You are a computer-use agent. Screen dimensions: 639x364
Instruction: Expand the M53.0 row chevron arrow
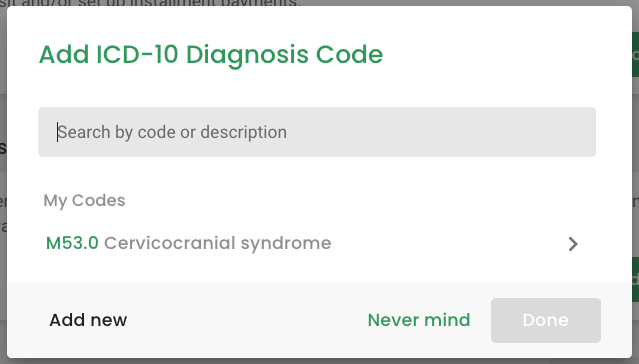coord(573,244)
